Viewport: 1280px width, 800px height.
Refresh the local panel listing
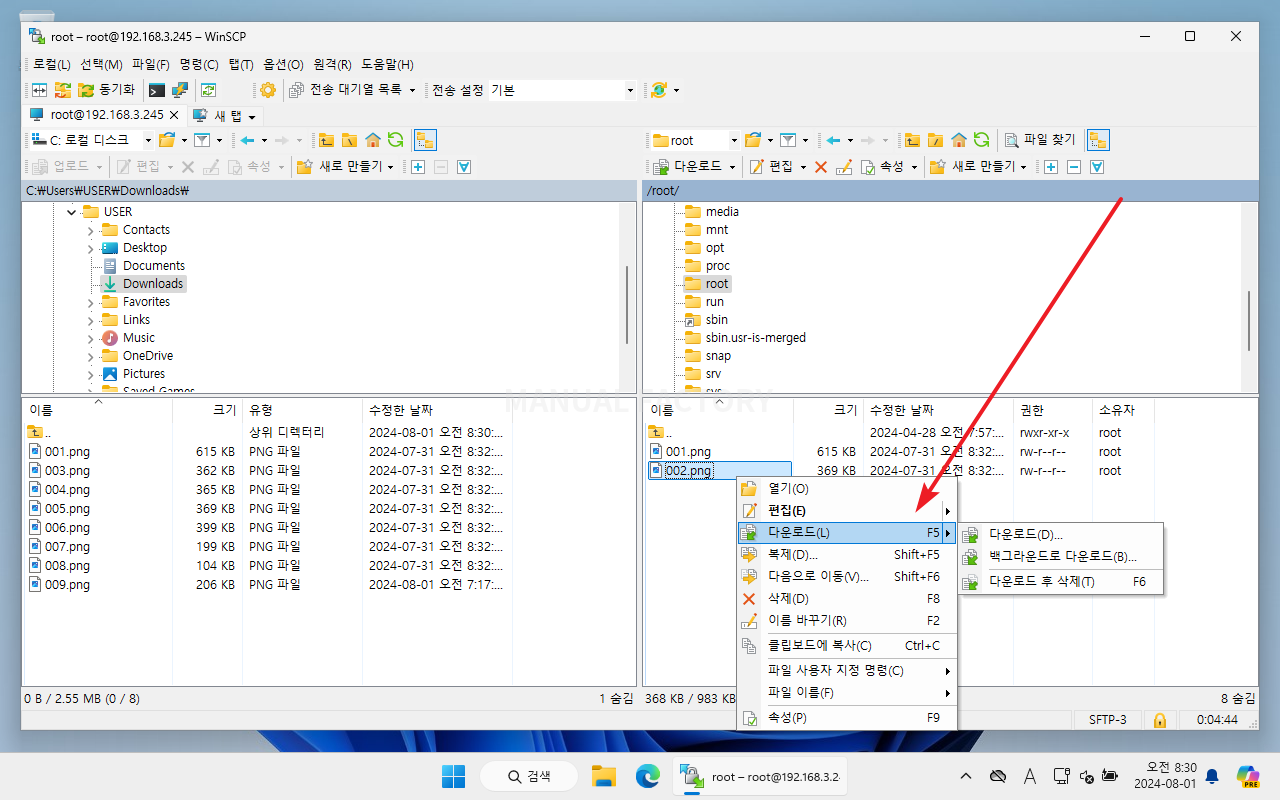(x=395, y=140)
